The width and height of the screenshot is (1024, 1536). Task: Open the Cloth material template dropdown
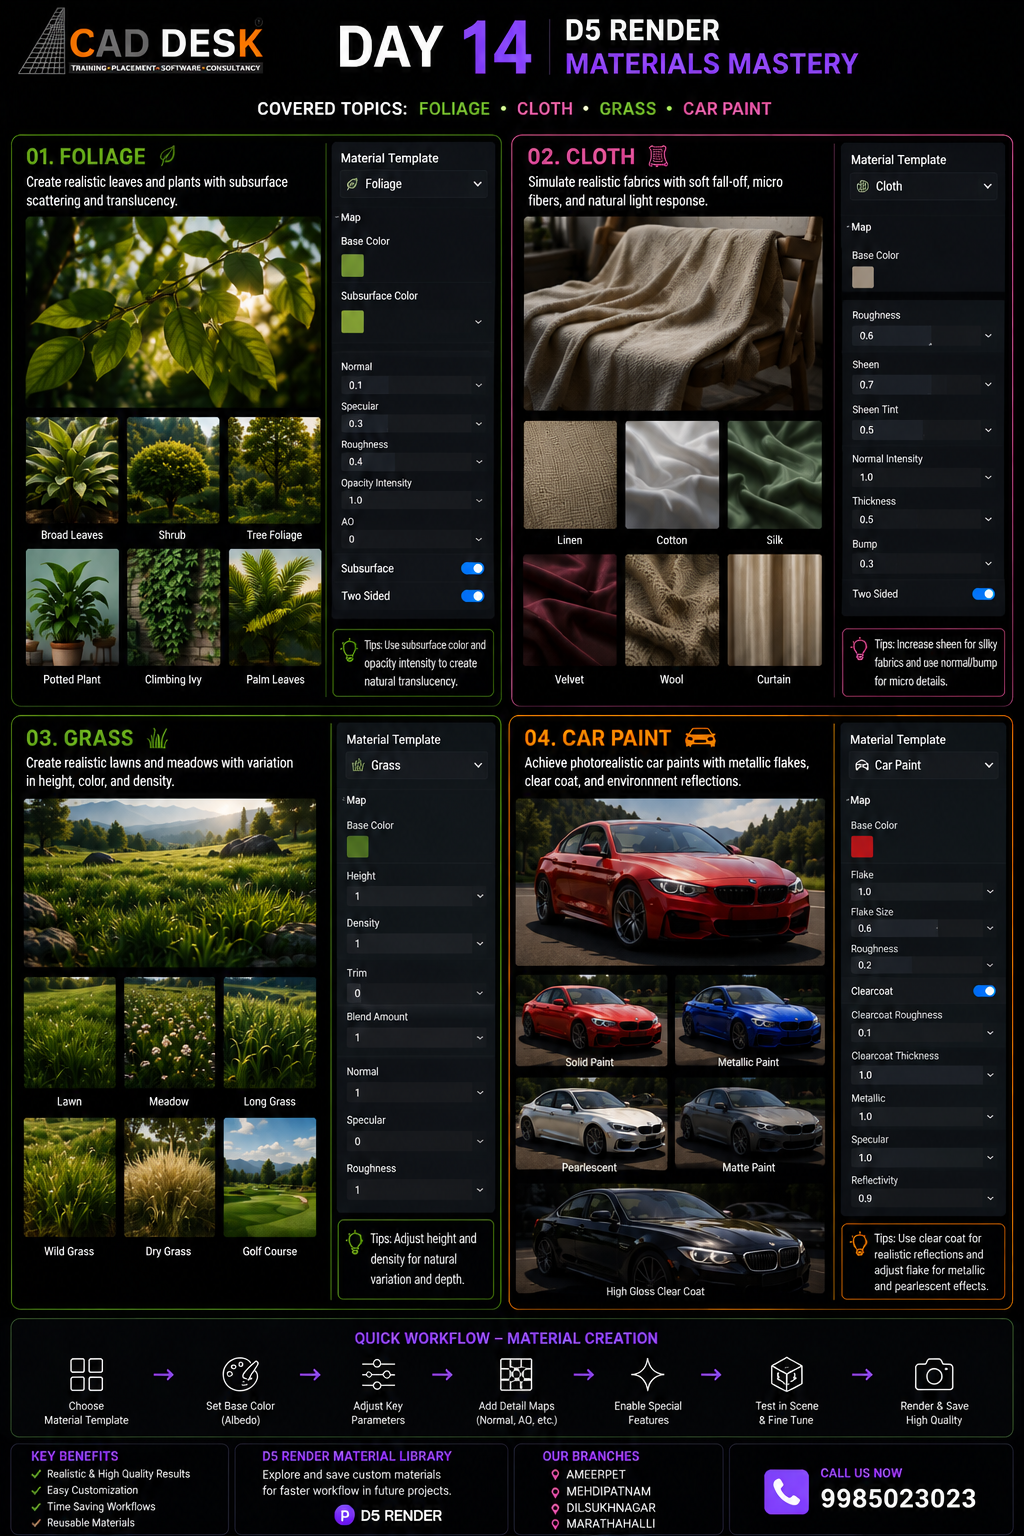tap(924, 186)
